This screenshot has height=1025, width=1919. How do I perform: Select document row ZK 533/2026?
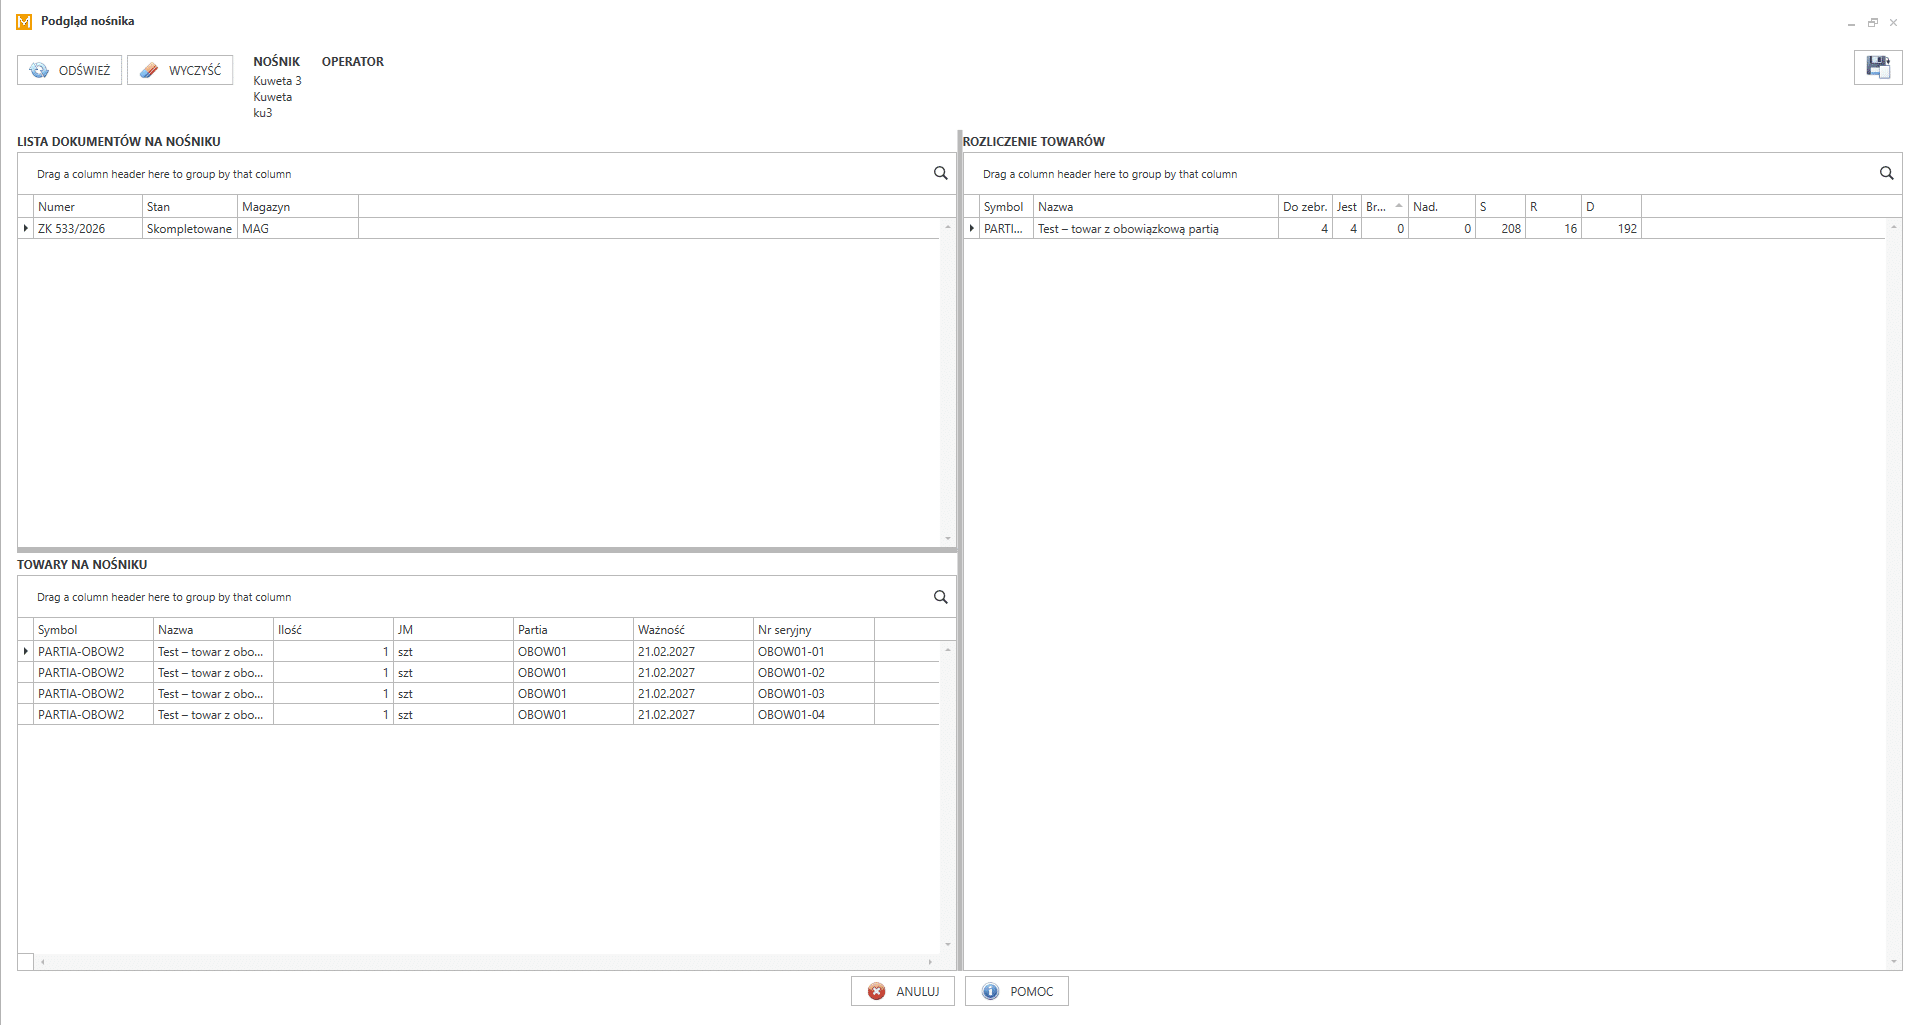(480, 228)
